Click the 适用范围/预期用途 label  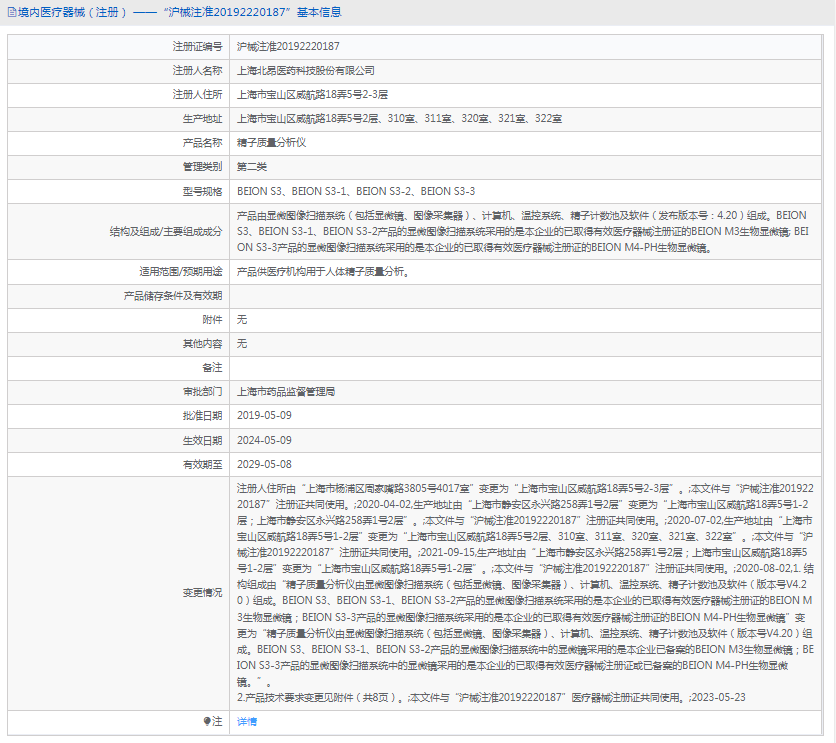click(181, 272)
